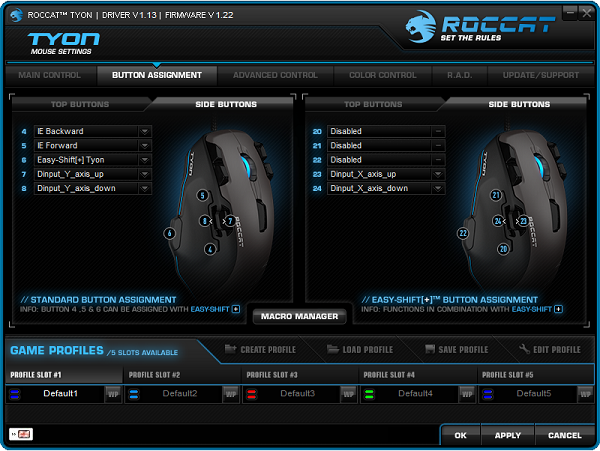The height and width of the screenshot is (451, 600).
Task: Click the green color indicator of Default4 profile
Action: [369, 394]
